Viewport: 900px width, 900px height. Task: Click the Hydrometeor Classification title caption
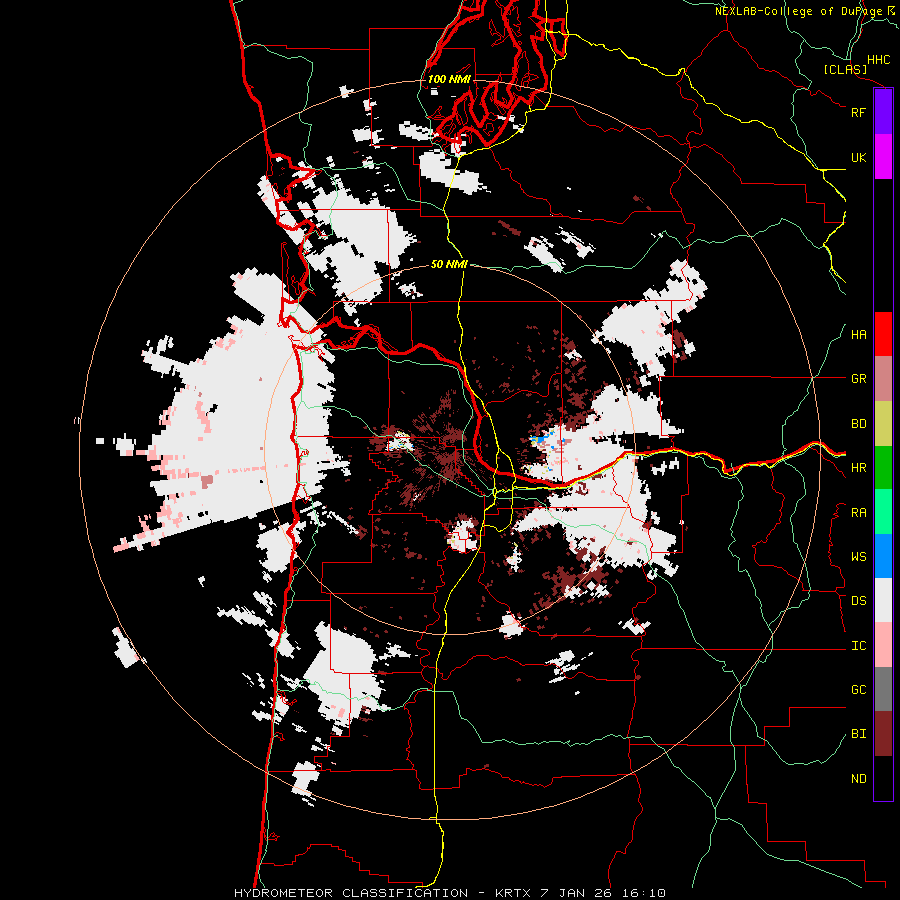(x=449, y=893)
